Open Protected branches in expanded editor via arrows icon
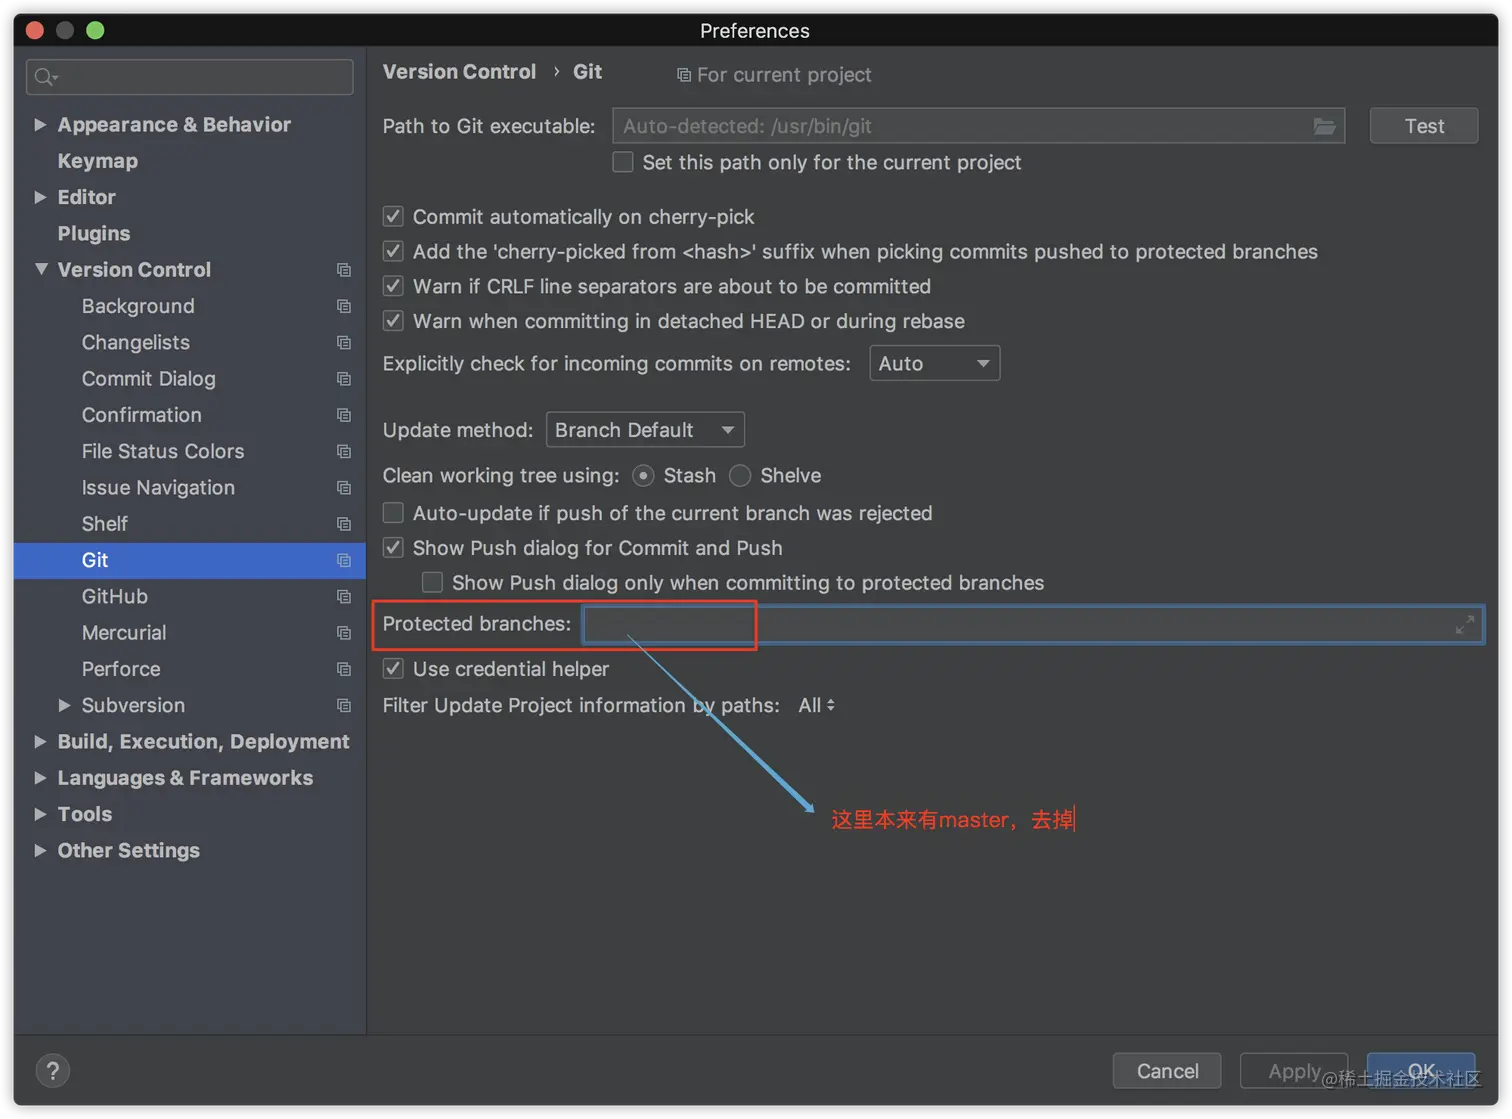1512x1119 pixels. [1464, 624]
